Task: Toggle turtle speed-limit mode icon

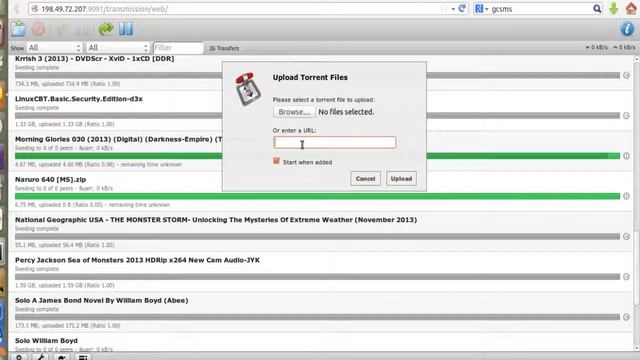Action: click(62, 357)
